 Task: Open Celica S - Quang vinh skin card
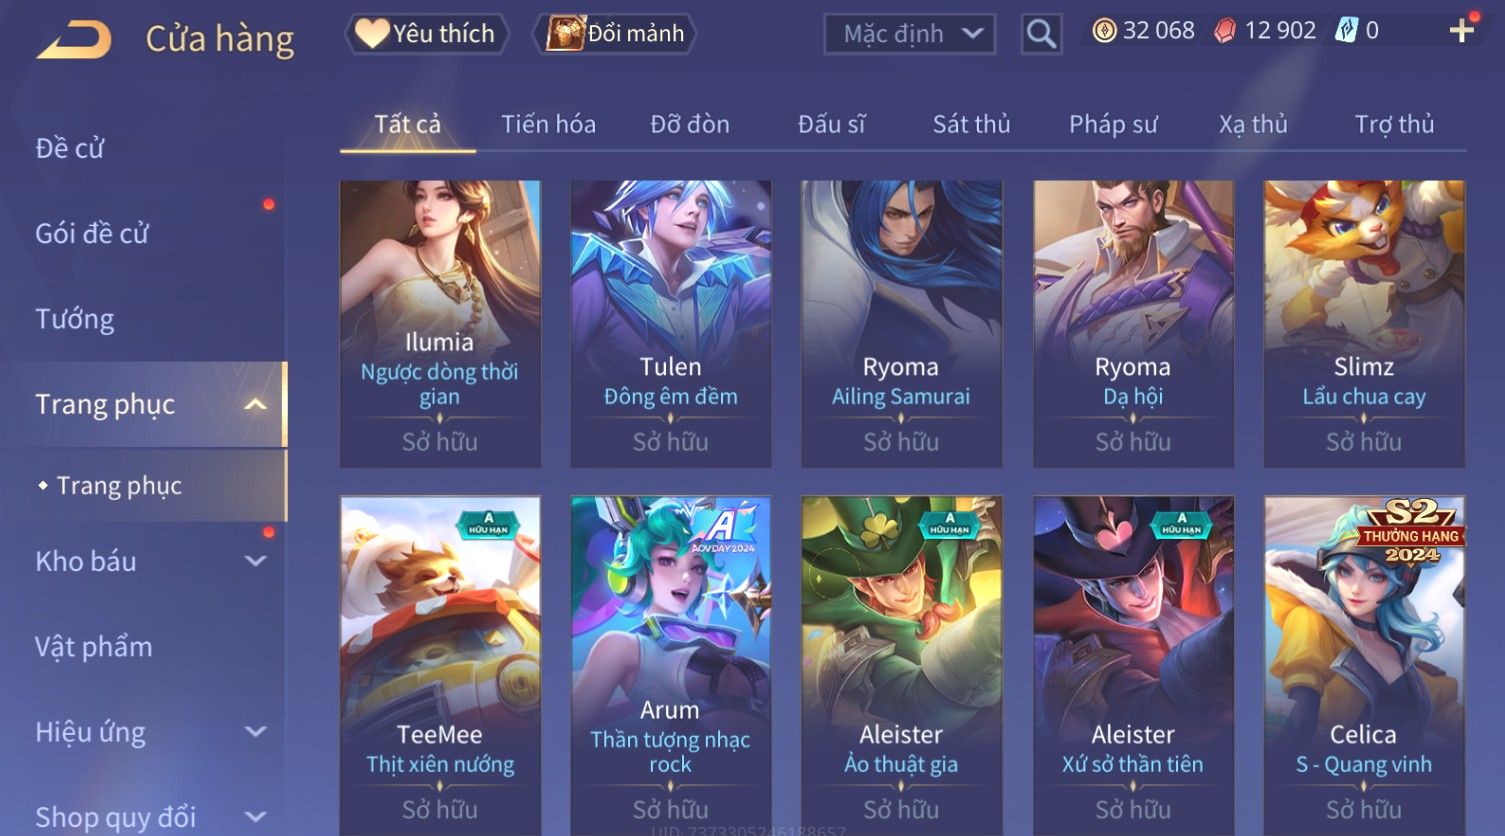pos(1364,665)
